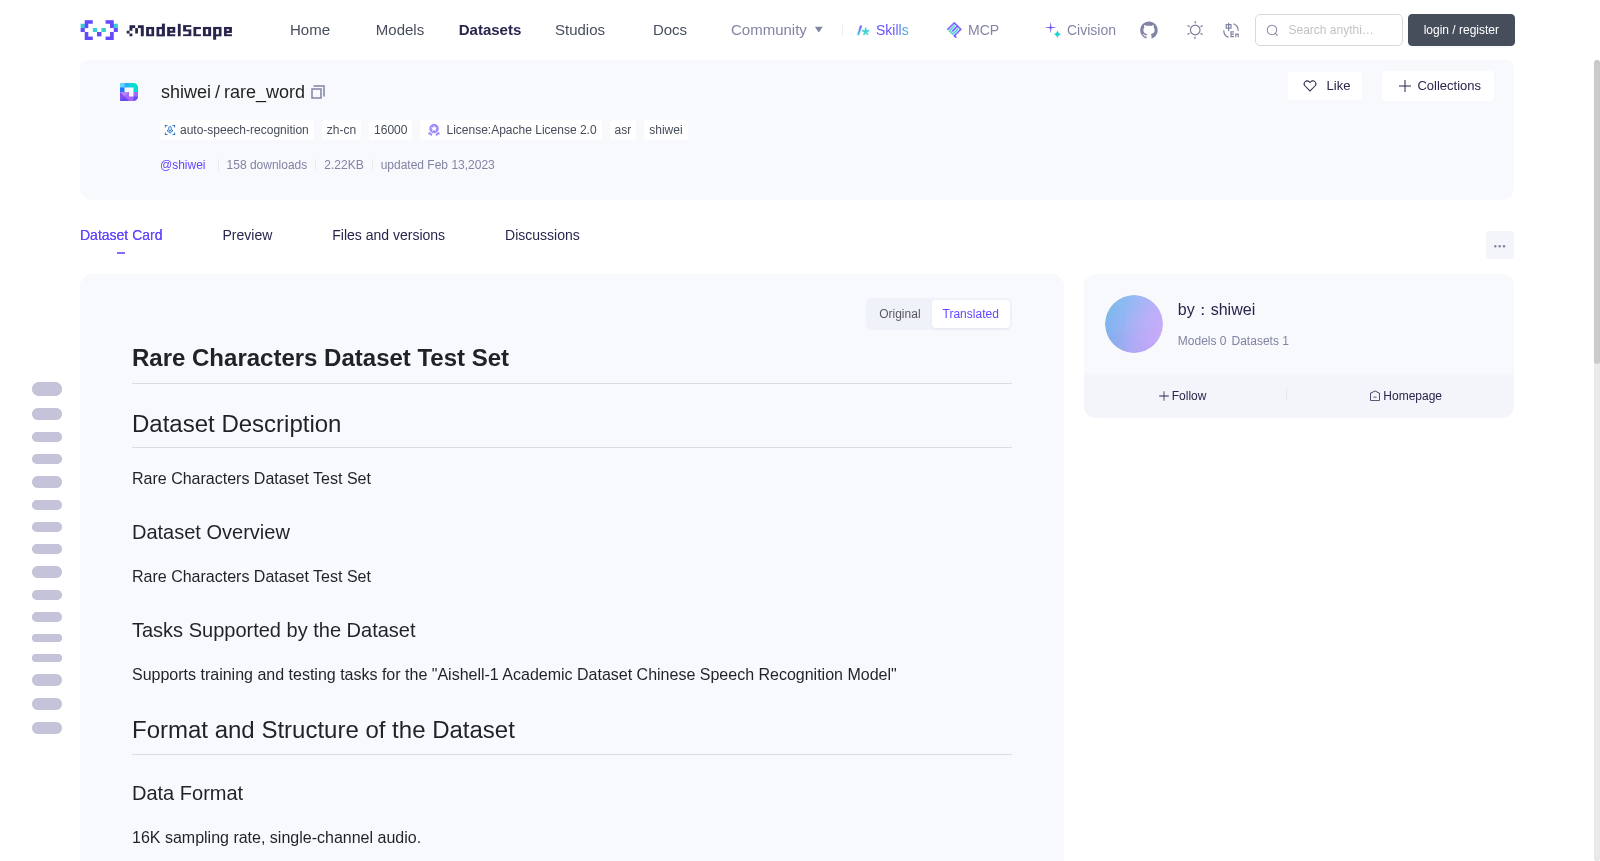Viewport: 1600px width, 861px height.
Task: Click the asr tag
Action: pyautogui.click(x=623, y=130)
